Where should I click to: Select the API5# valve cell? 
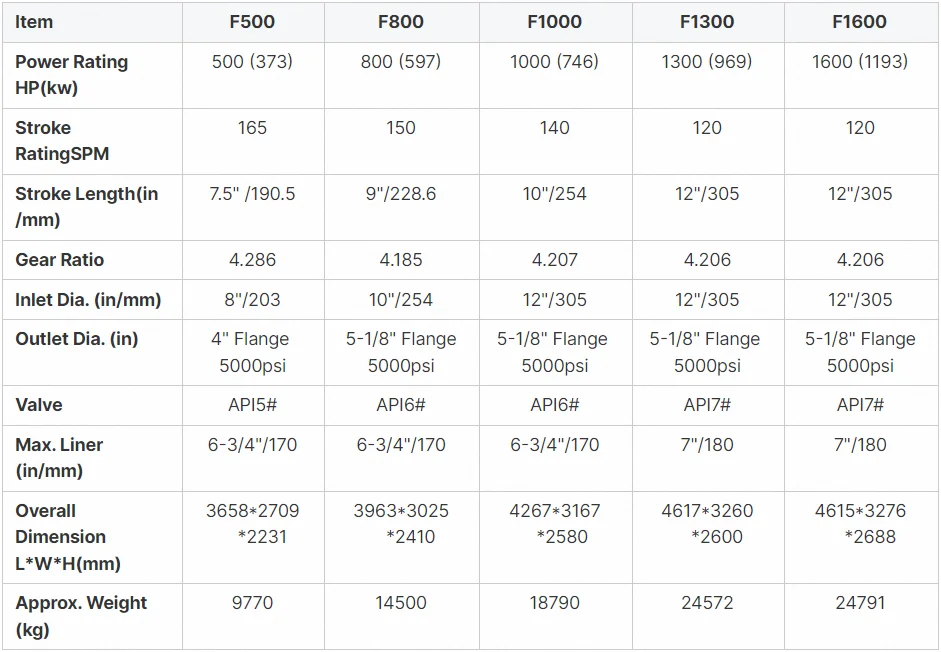click(x=253, y=405)
